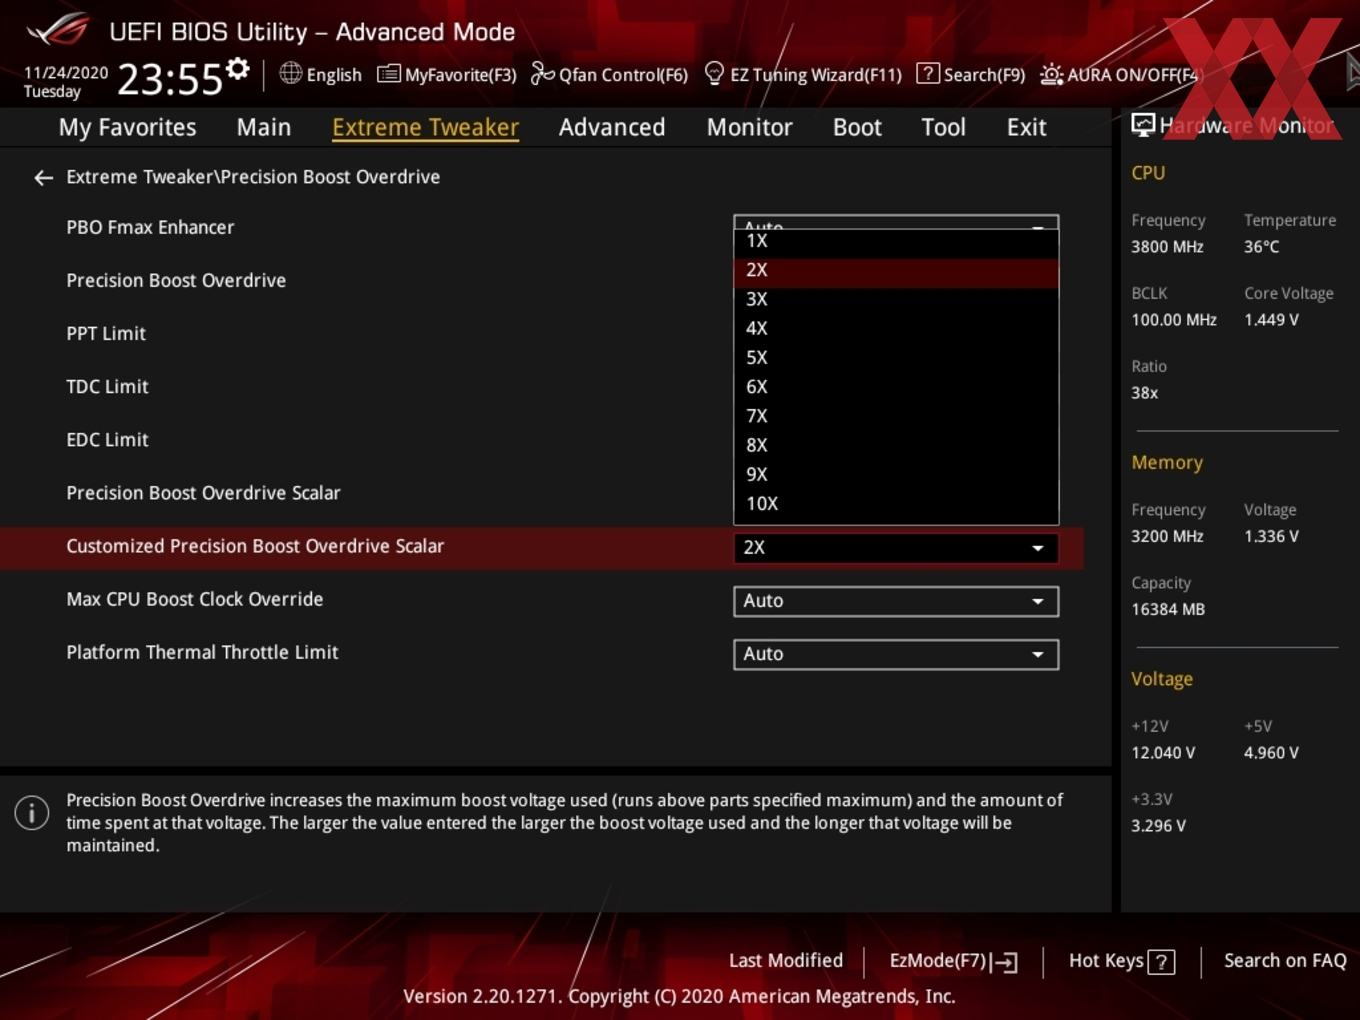
Task: Switch to EzMode(F7)
Action: click(953, 961)
